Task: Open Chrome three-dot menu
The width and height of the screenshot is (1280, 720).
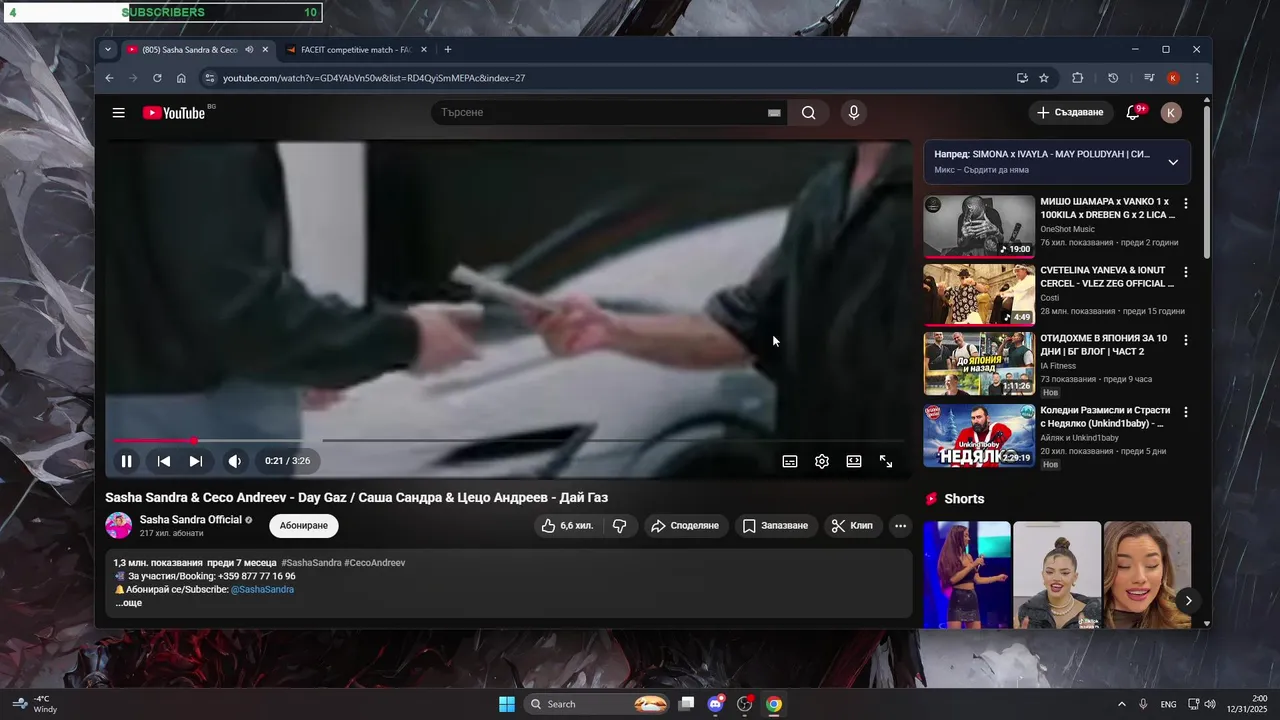Action: [1197, 78]
